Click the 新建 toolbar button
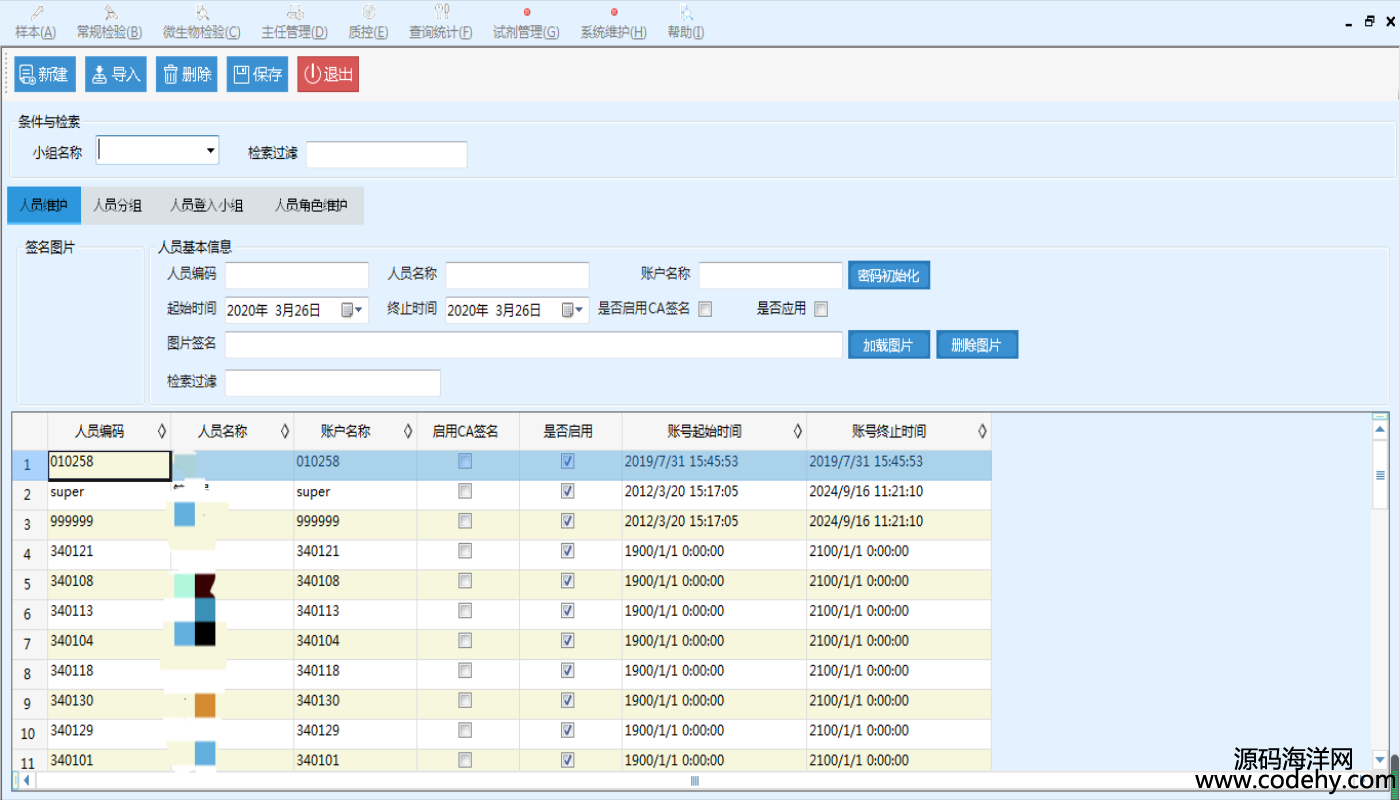Image resolution: width=1400 pixels, height=800 pixels. (x=45, y=74)
